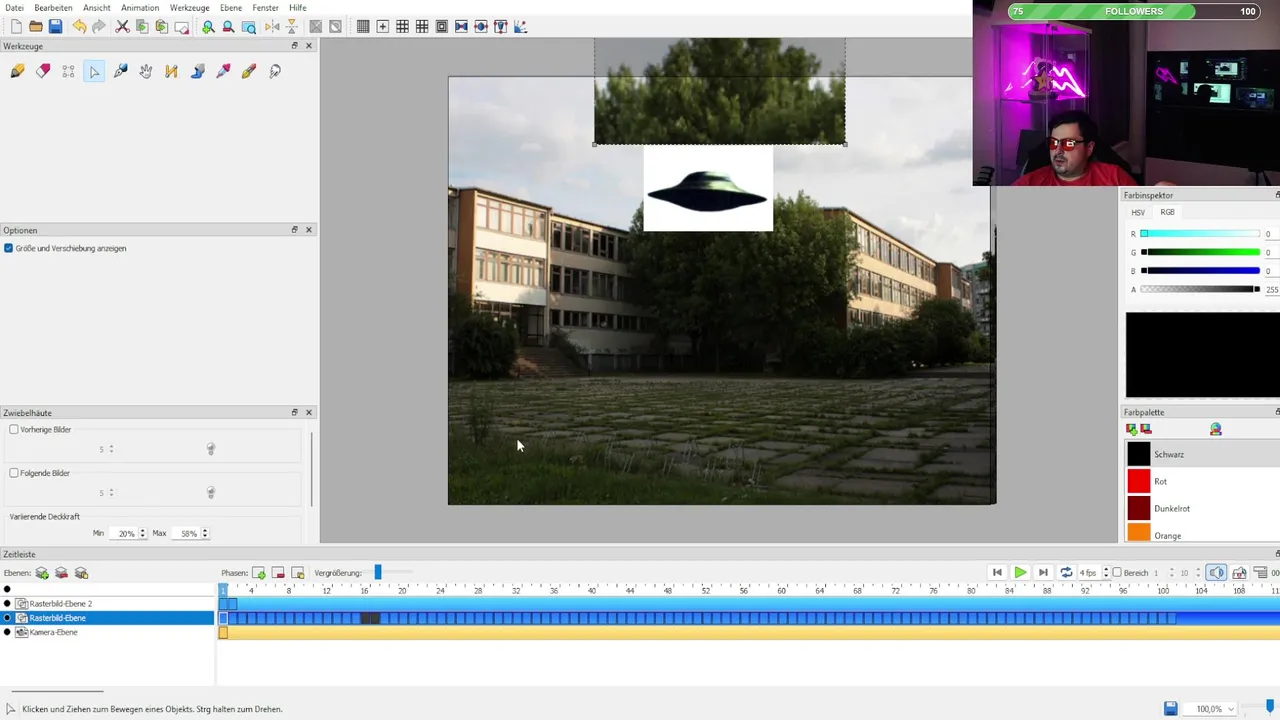Image resolution: width=1280 pixels, height=720 pixels.
Task: Switch to the HSV tab in Farbinspektor
Action: coord(1138,212)
